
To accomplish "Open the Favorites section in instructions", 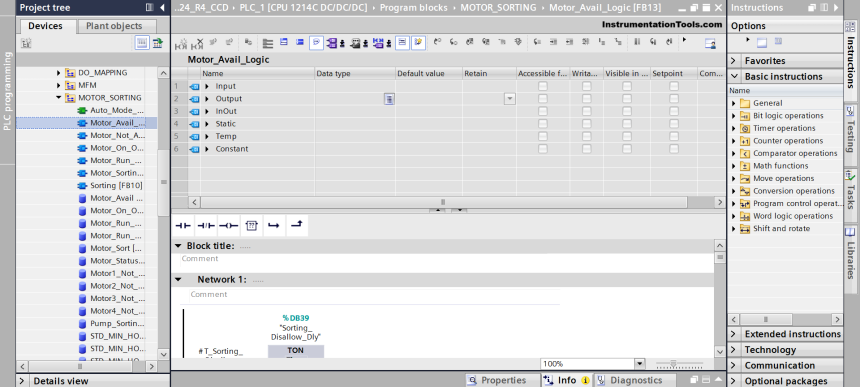I will (x=786, y=60).
